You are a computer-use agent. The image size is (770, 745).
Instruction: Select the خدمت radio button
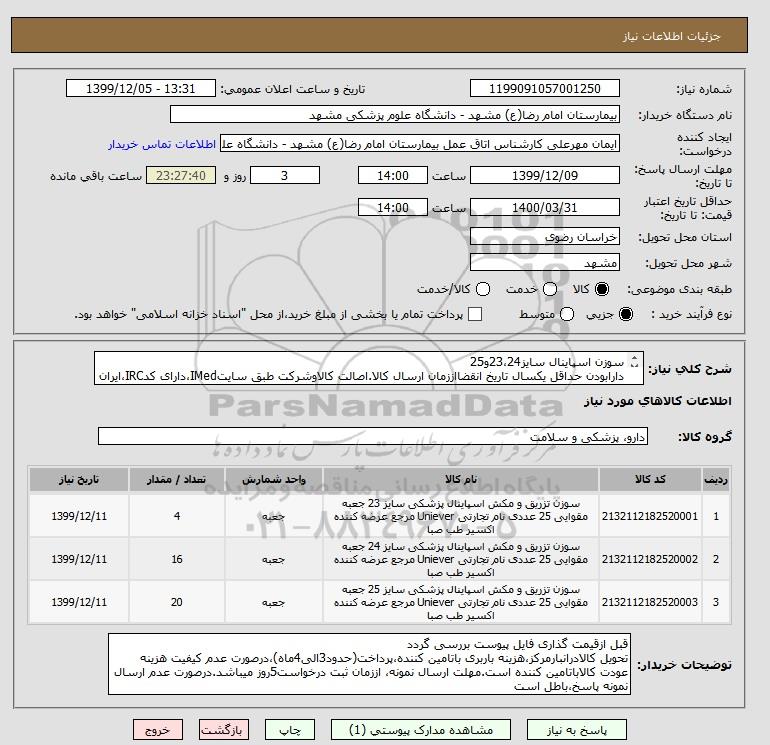(550, 289)
